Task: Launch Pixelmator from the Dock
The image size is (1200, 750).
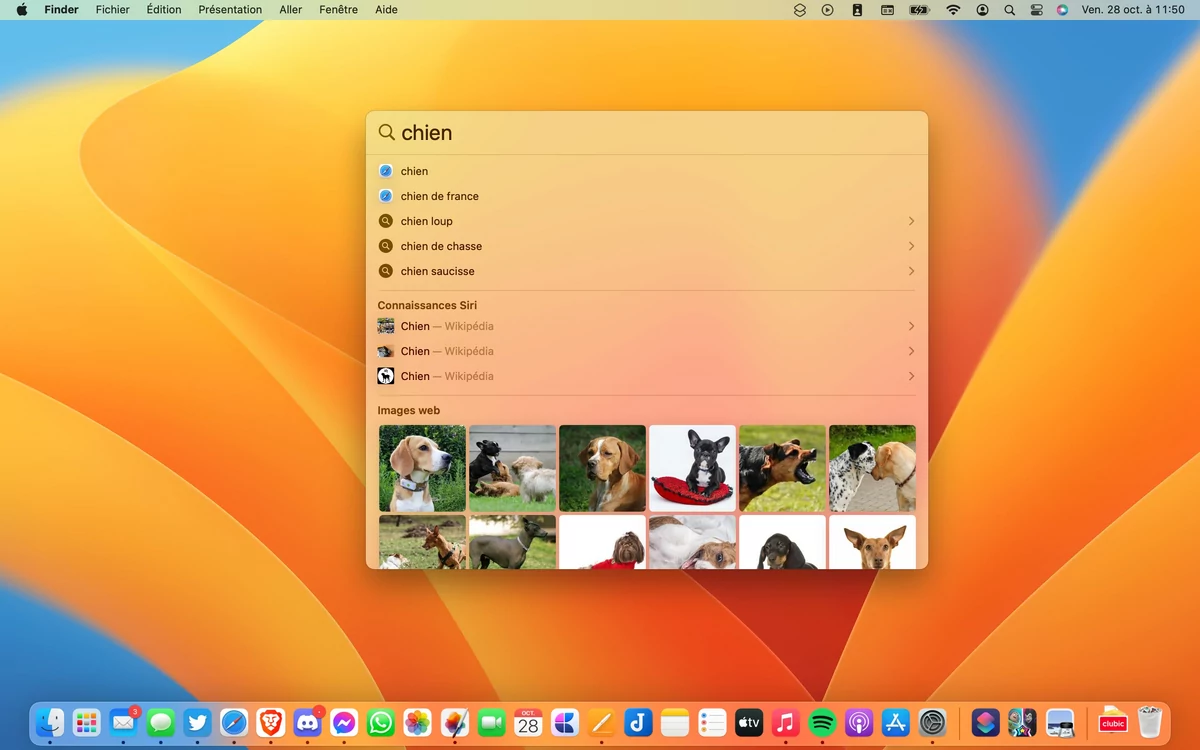Action: (455, 722)
